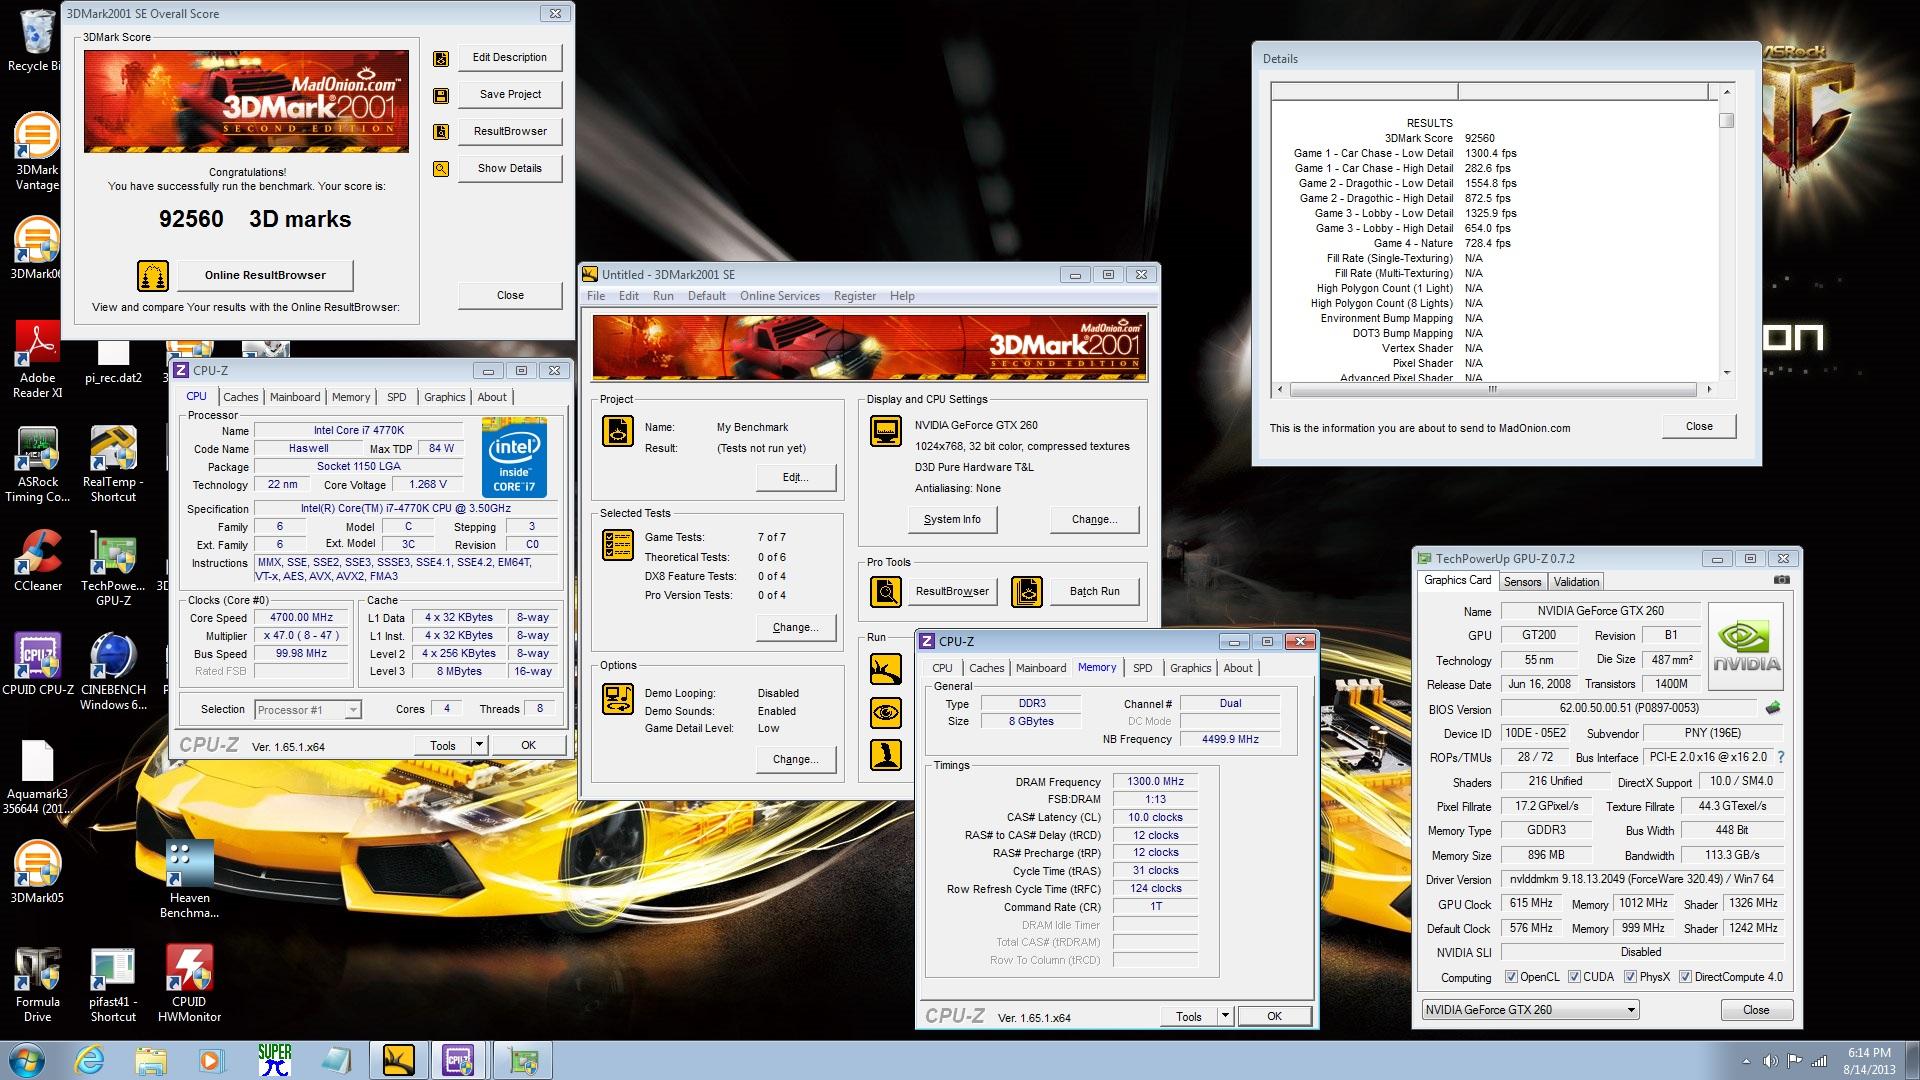Open CINEBENCH Windows 64 shortcut
The width and height of the screenshot is (1920, 1080).
tap(113, 670)
